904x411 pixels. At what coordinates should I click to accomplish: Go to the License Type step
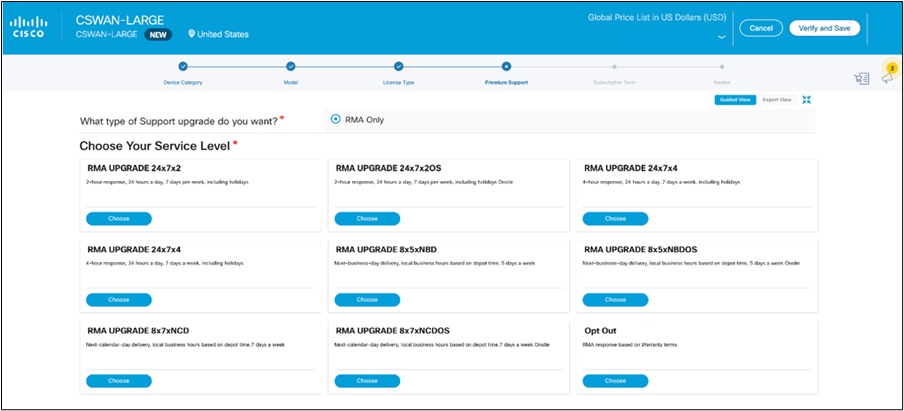[x=398, y=66]
